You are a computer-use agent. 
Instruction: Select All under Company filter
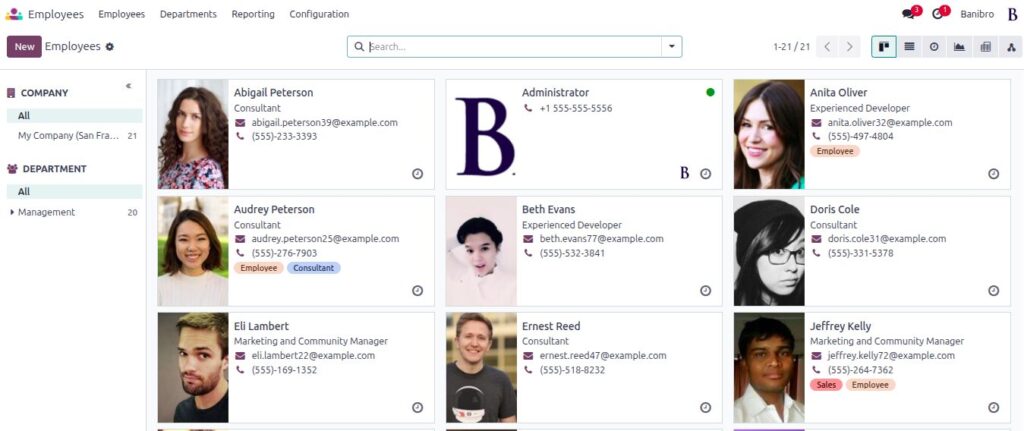click(74, 116)
